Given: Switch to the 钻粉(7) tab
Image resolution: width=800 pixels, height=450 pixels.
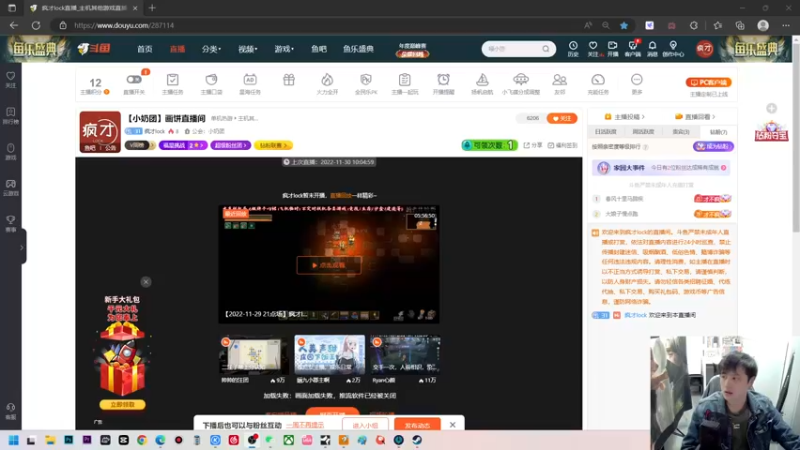Looking at the screenshot, I should click(x=718, y=132).
